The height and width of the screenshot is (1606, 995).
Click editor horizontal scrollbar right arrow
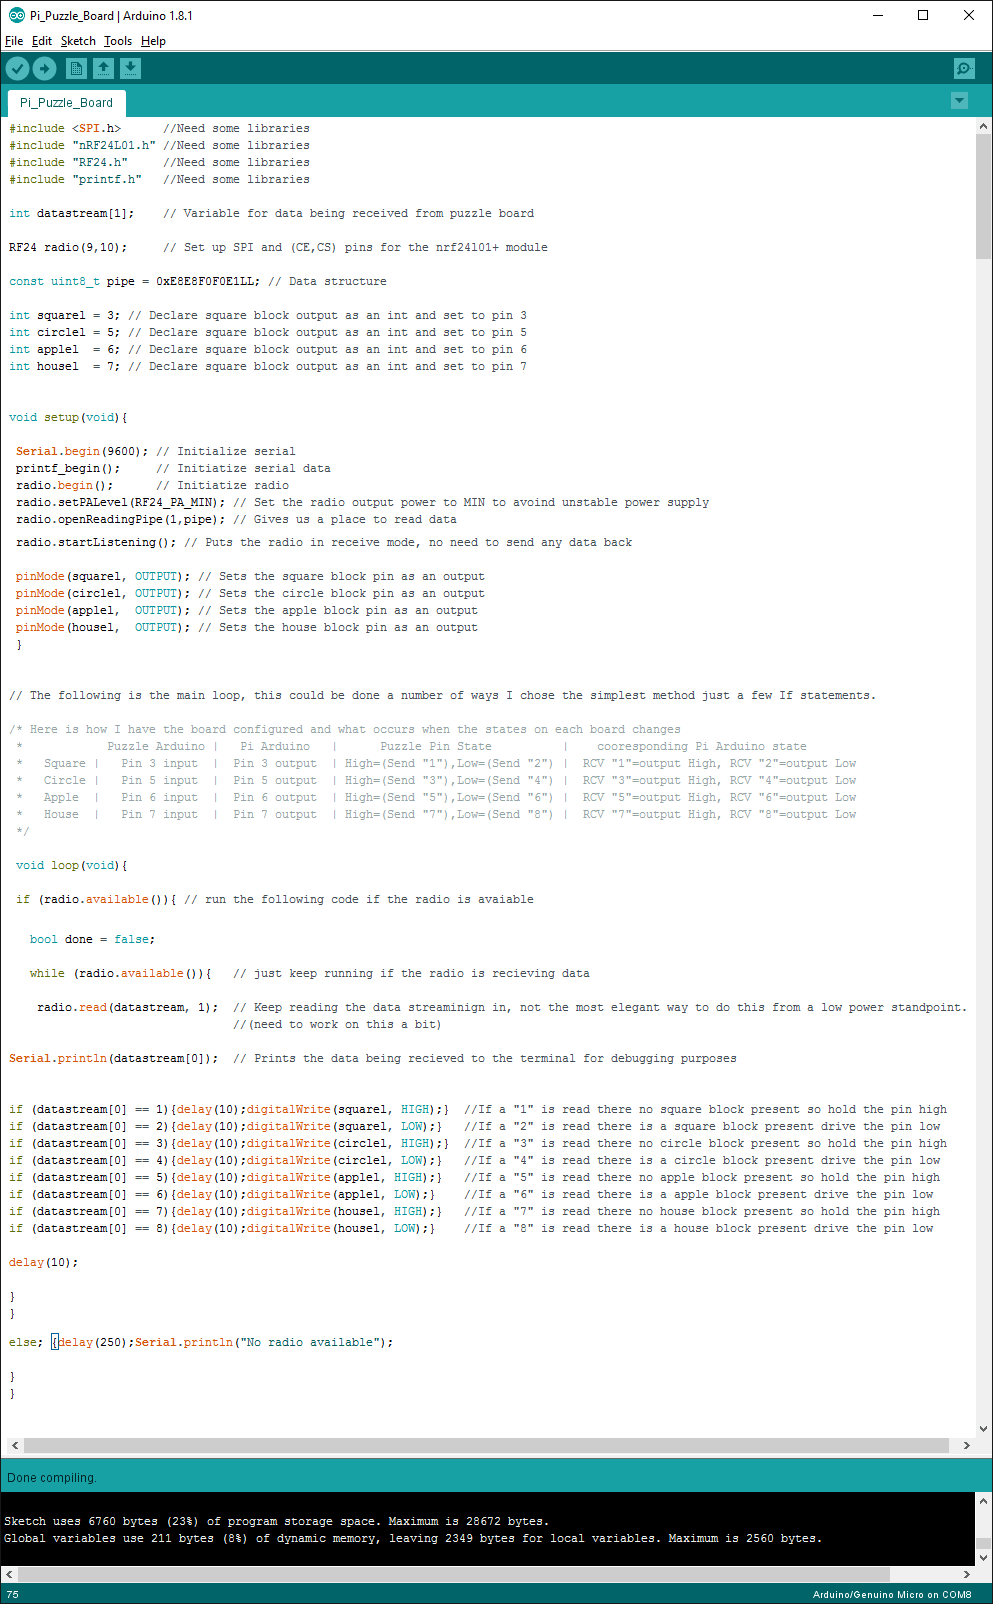pos(966,1445)
